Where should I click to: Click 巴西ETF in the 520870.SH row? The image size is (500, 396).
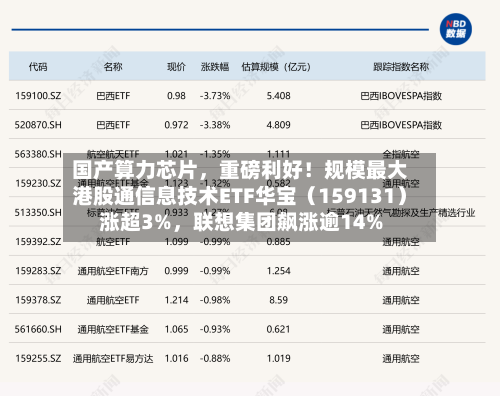[113, 125]
